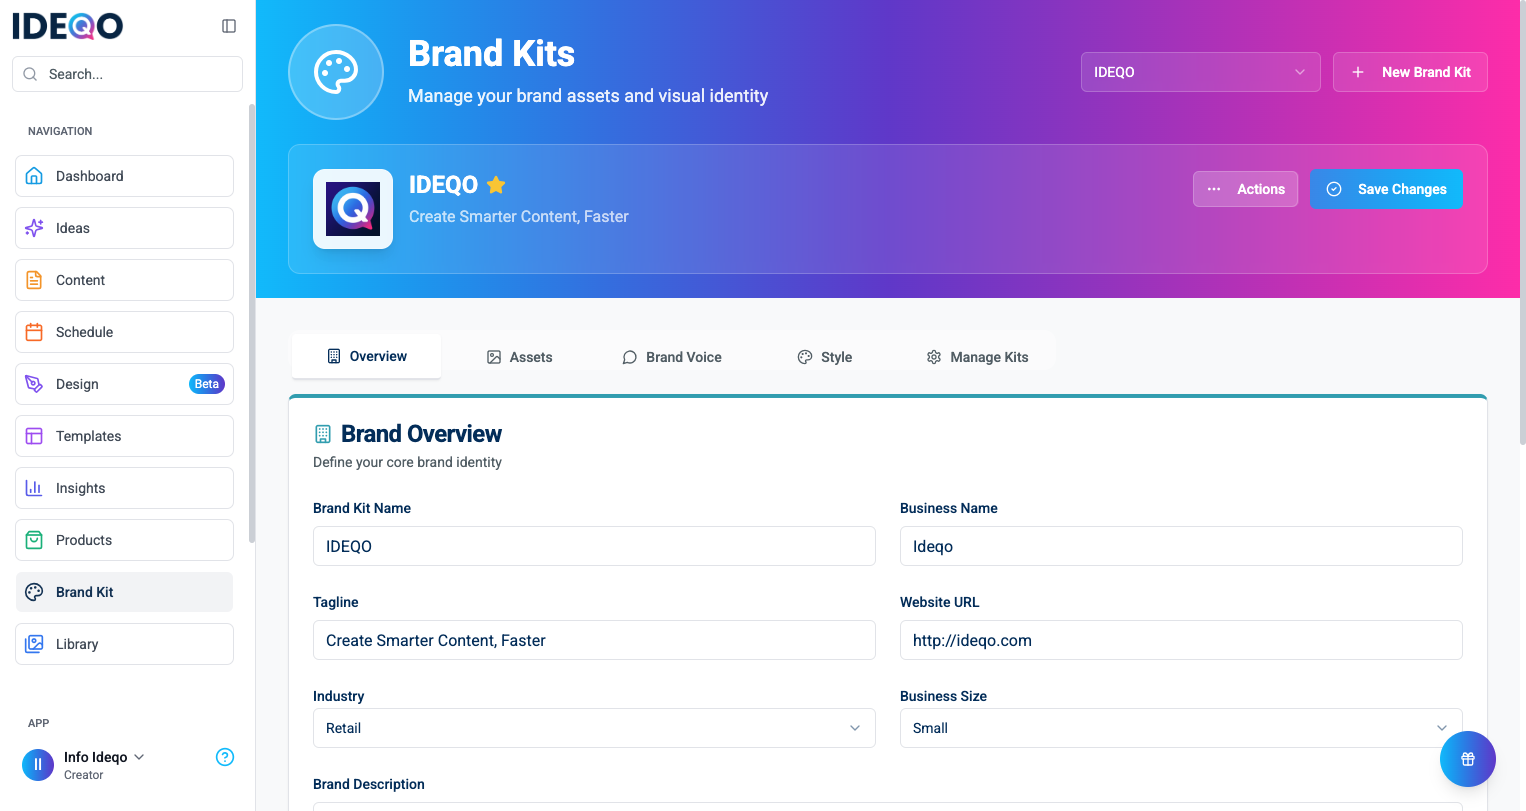Image resolution: width=1526 pixels, height=811 pixels.
Task: Open the Info Ideqo account menu chevron
Action: pyautogui.click(x=139, y=757)
